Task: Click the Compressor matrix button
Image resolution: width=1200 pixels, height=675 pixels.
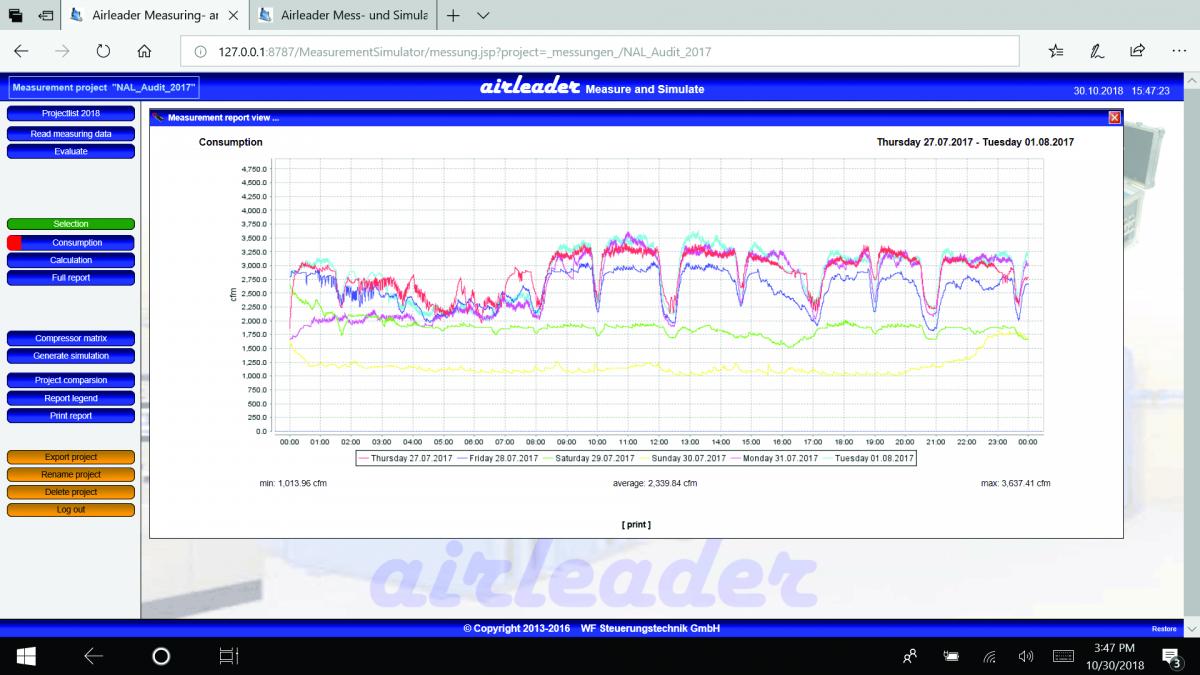Action: click(x=71, y=339)
